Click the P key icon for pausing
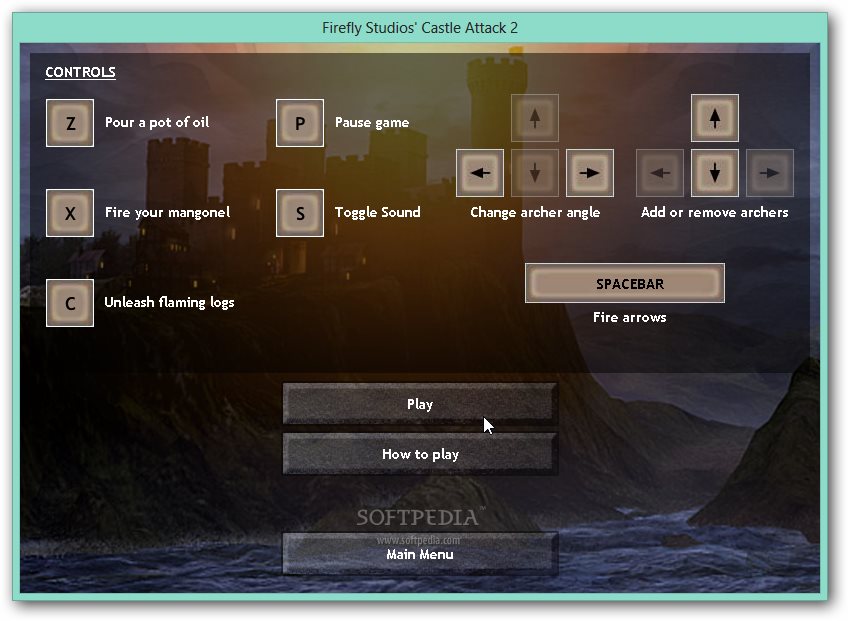 click(300, 123)
